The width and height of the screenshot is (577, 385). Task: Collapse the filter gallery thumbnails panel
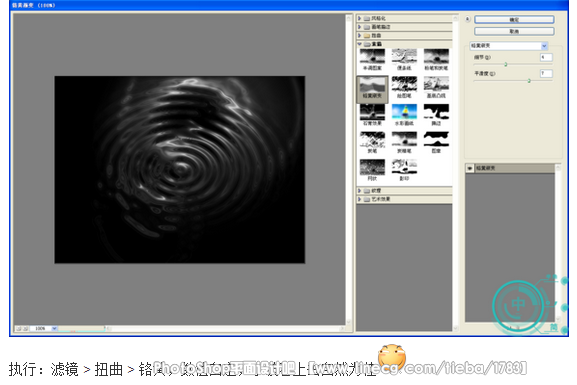coord(467,19)
